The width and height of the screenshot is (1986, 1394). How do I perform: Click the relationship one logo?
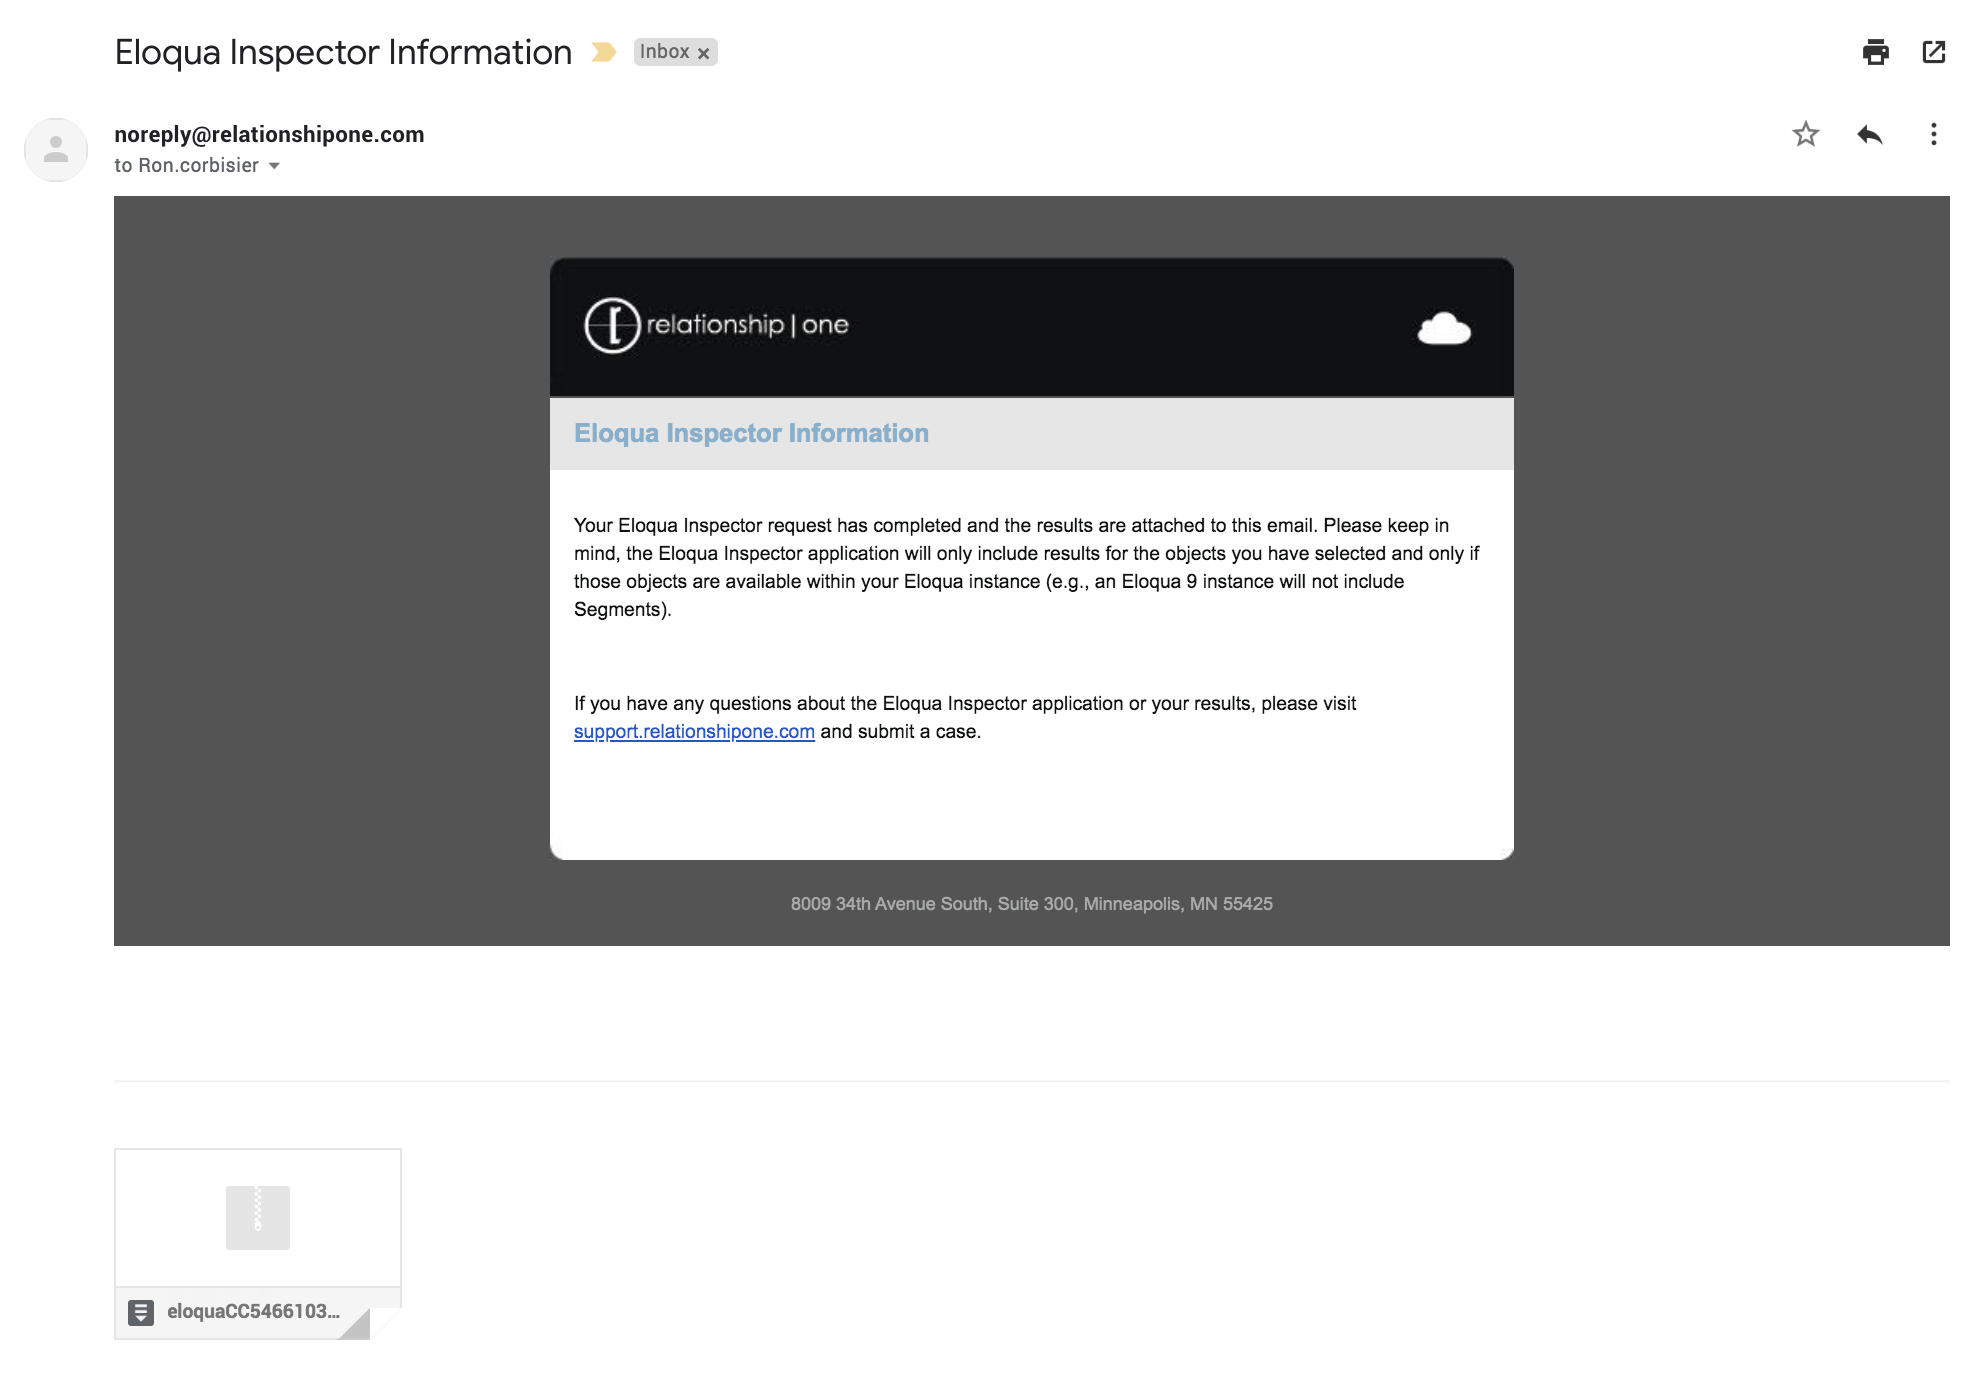[x=716, y=325]
